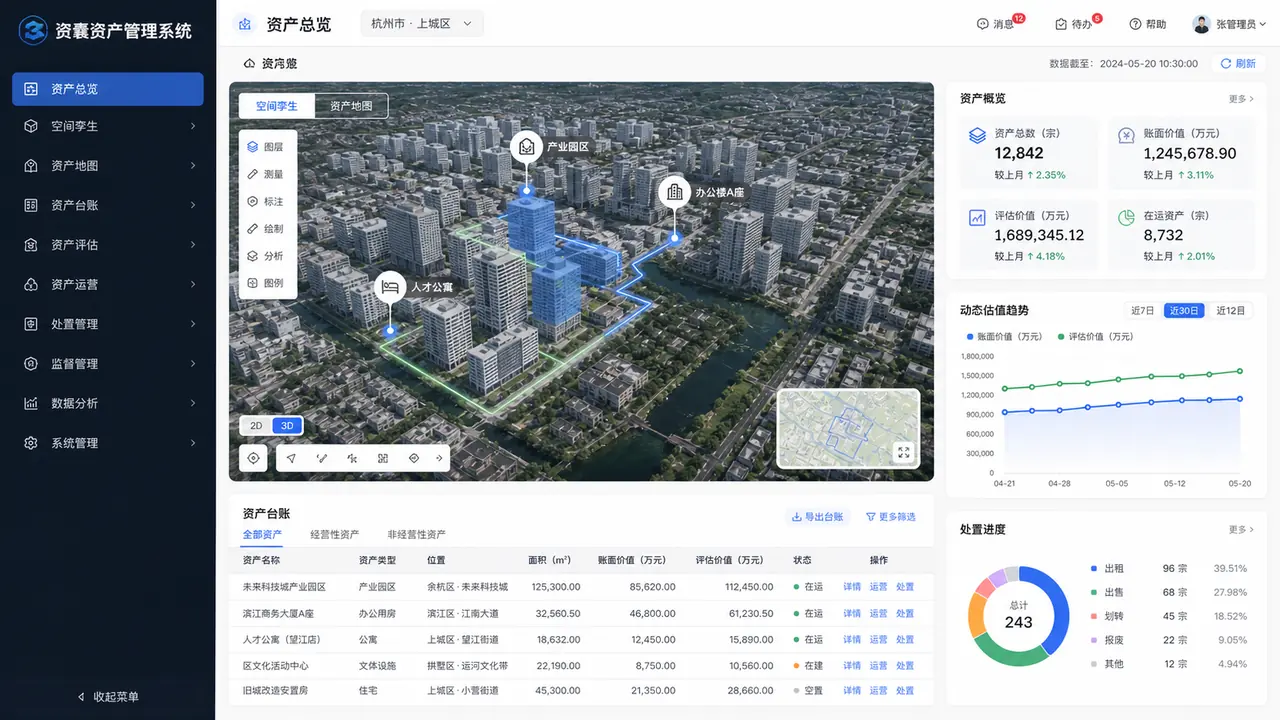1280x720 pixels.
Task: Expand the 资产运营 sidebar submenu chevron
Action: [193, 285]
